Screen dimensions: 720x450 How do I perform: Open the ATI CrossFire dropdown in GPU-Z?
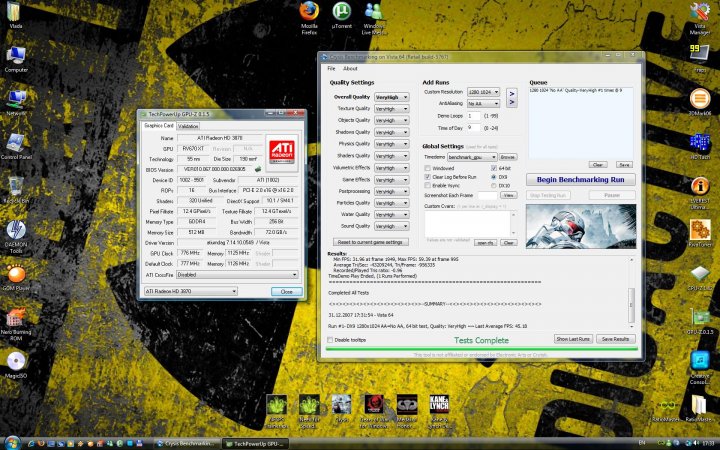(237, 275)
